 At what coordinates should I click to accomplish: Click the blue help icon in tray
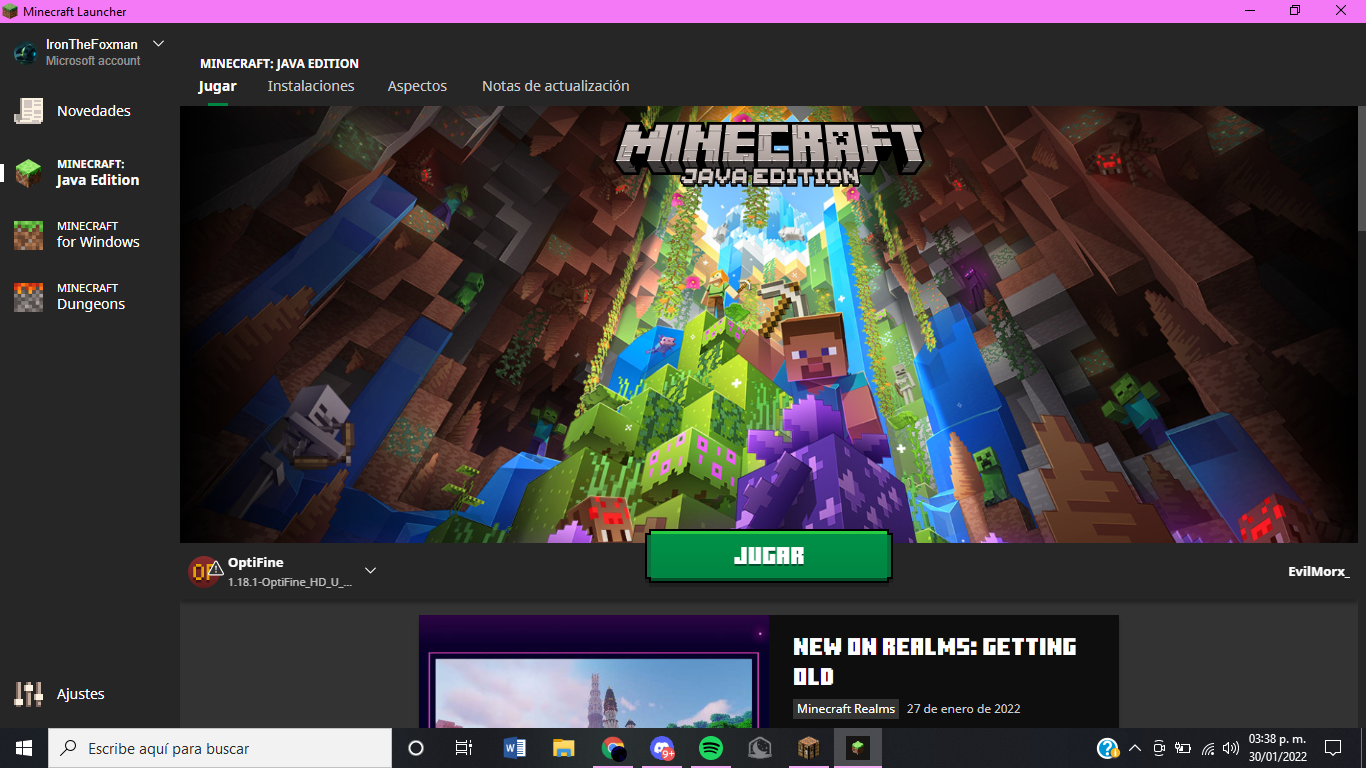(x=1108, y=748)
